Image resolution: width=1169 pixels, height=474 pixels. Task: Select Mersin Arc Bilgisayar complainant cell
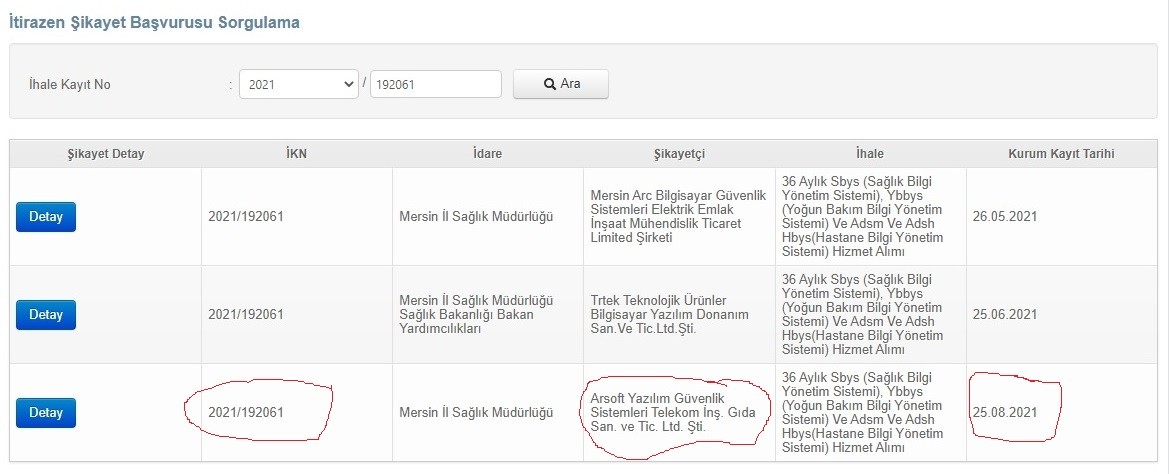point(677,216)
